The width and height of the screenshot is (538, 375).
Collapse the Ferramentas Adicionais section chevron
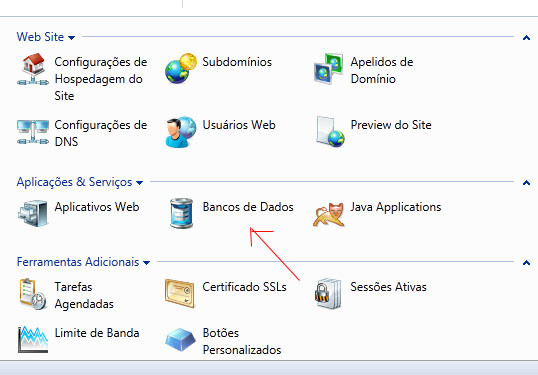(x=526, y=263)
